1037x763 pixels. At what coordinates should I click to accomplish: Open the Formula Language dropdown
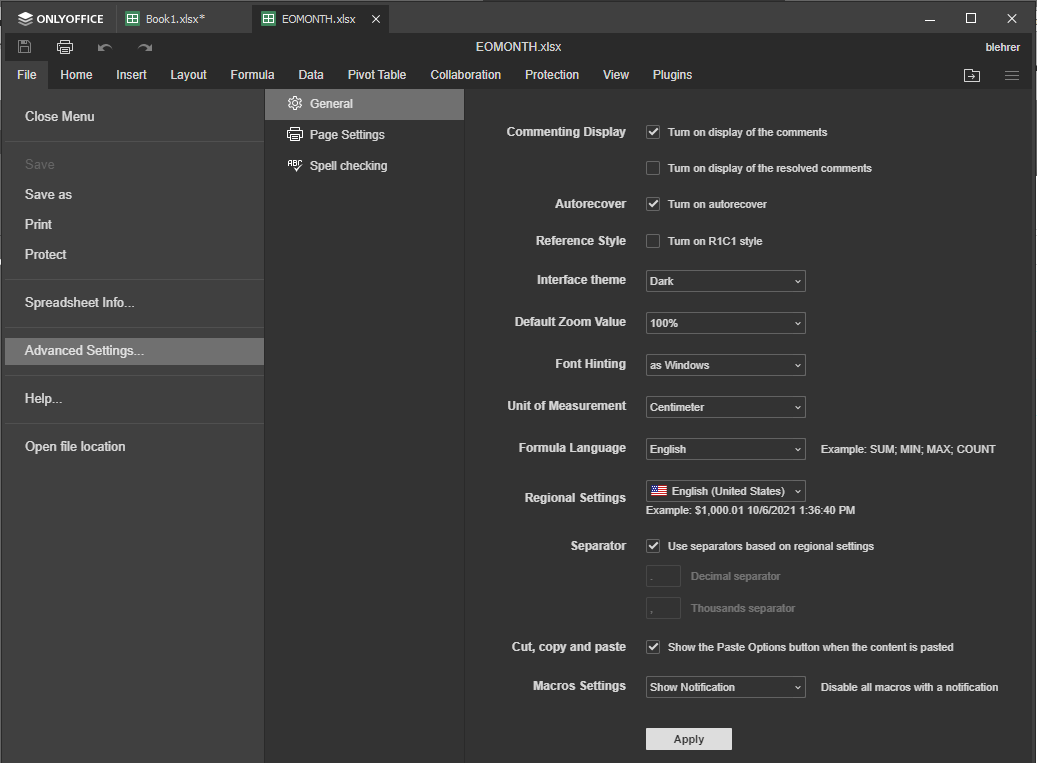point(726,449)
